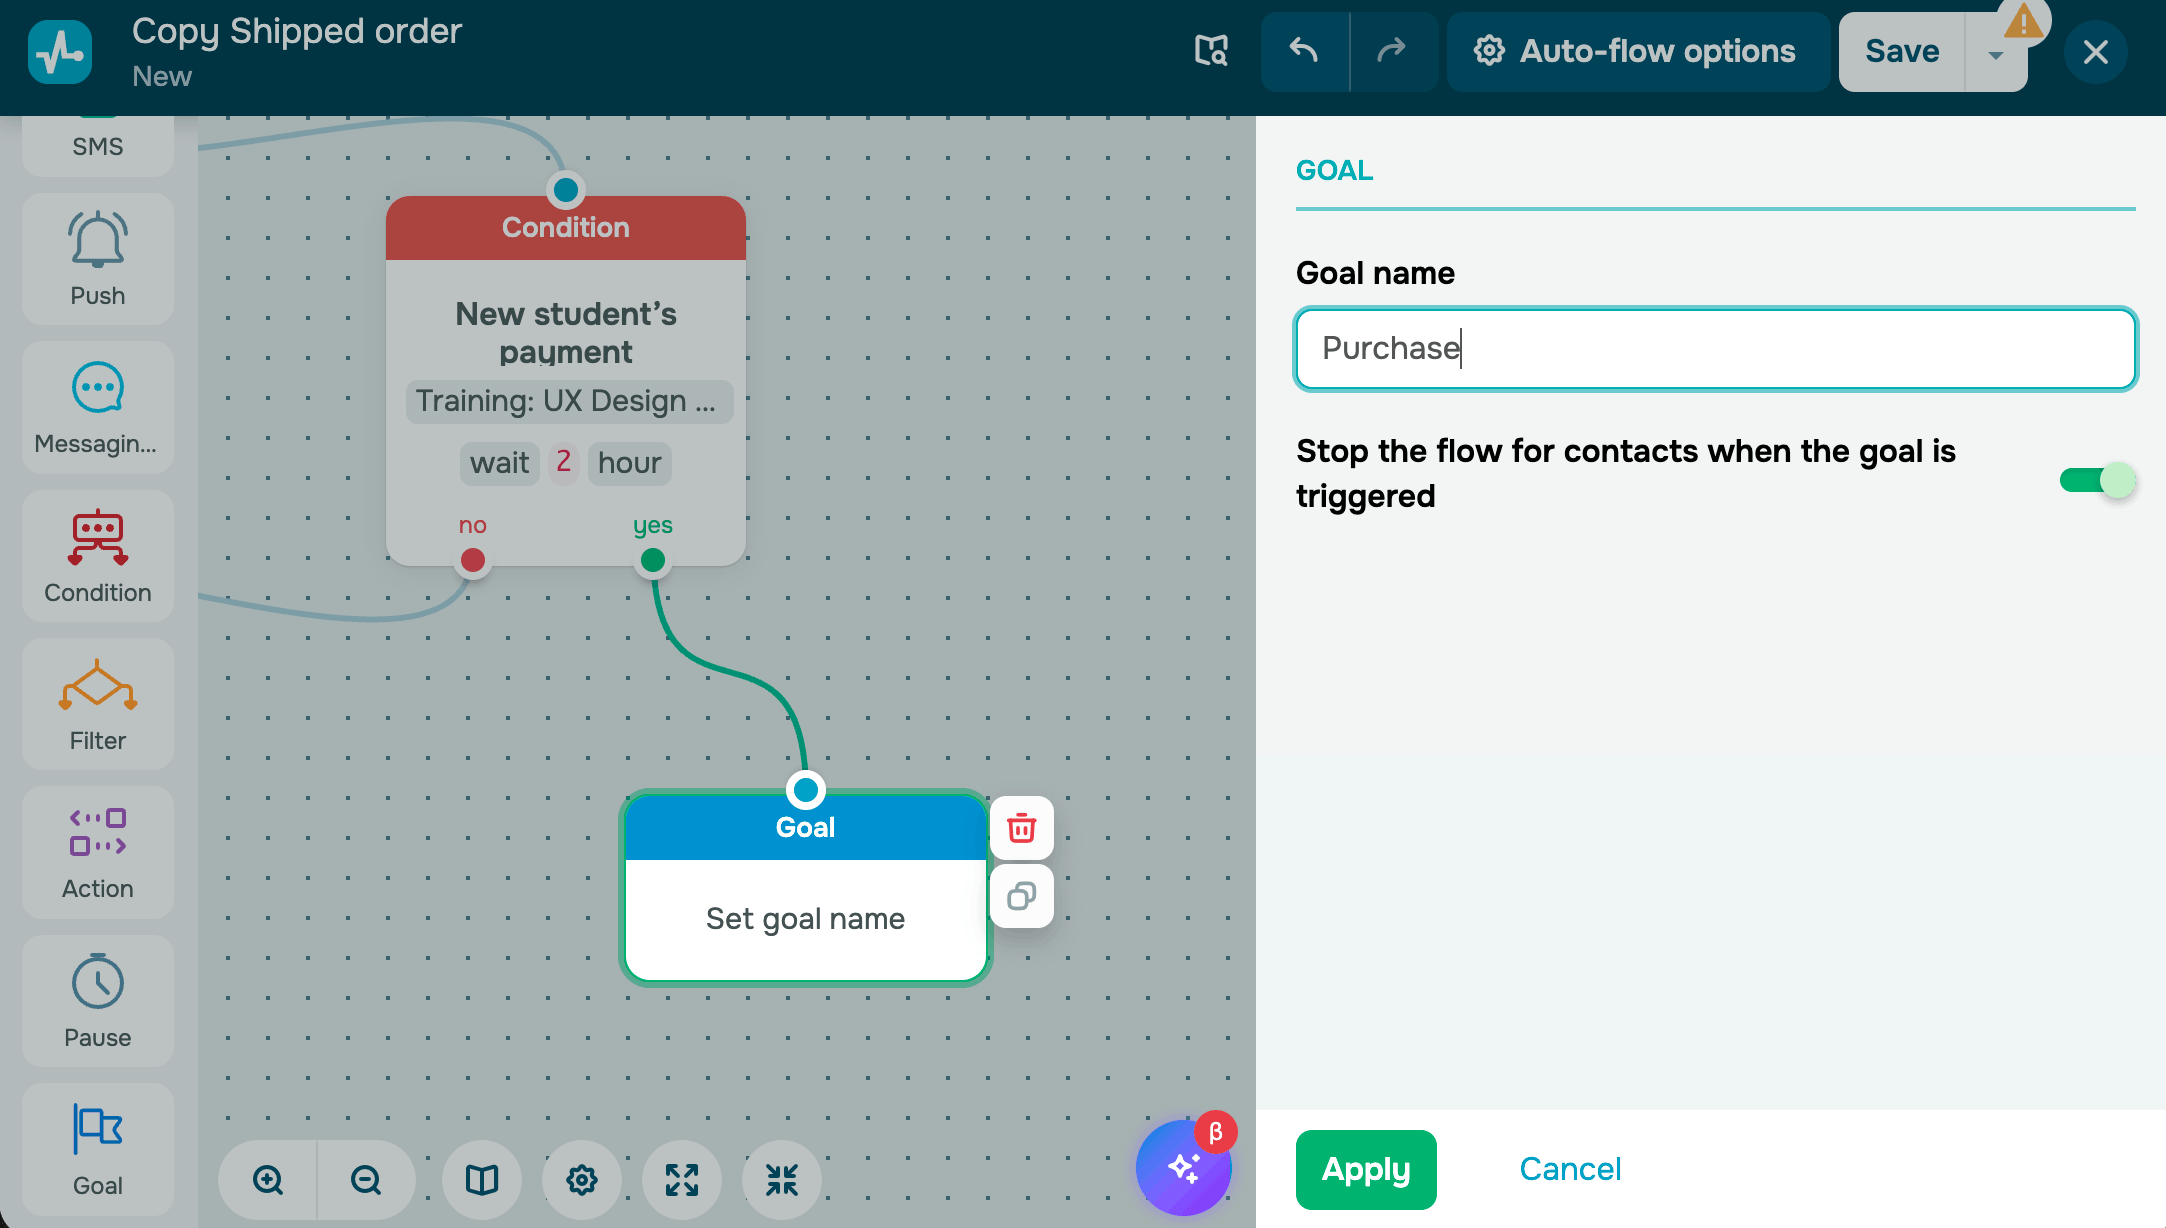Open Auto-flow options
Screen dimensions: 2166x1228
[1636, 51]
